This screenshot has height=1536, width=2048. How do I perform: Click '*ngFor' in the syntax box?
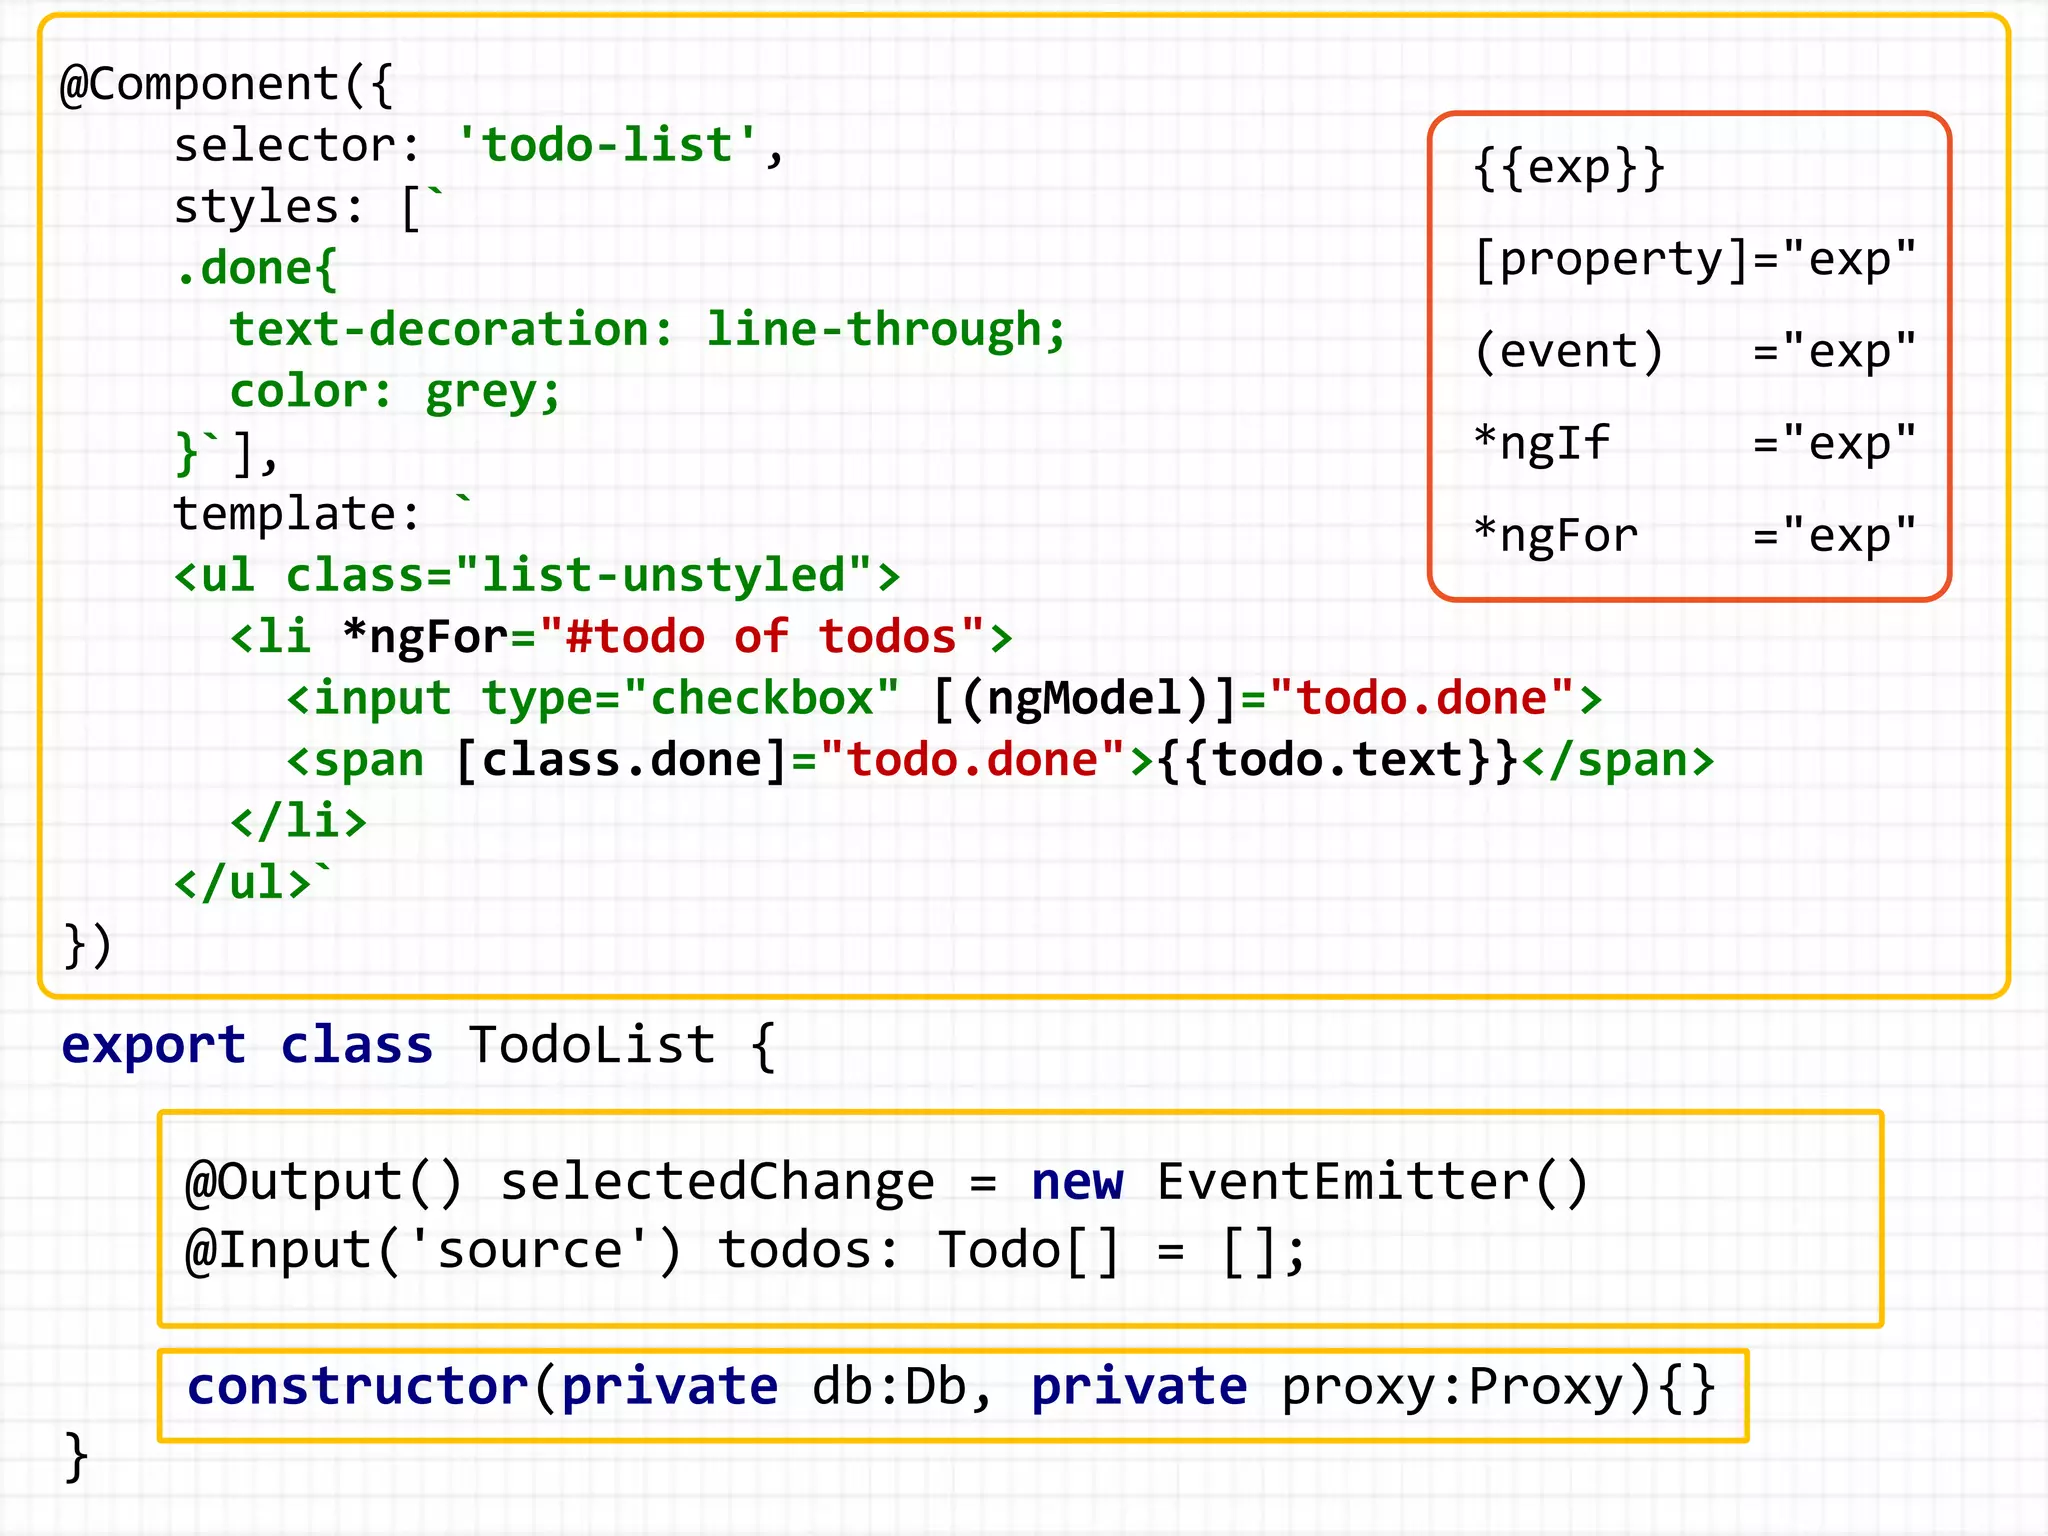point(1556,535)
